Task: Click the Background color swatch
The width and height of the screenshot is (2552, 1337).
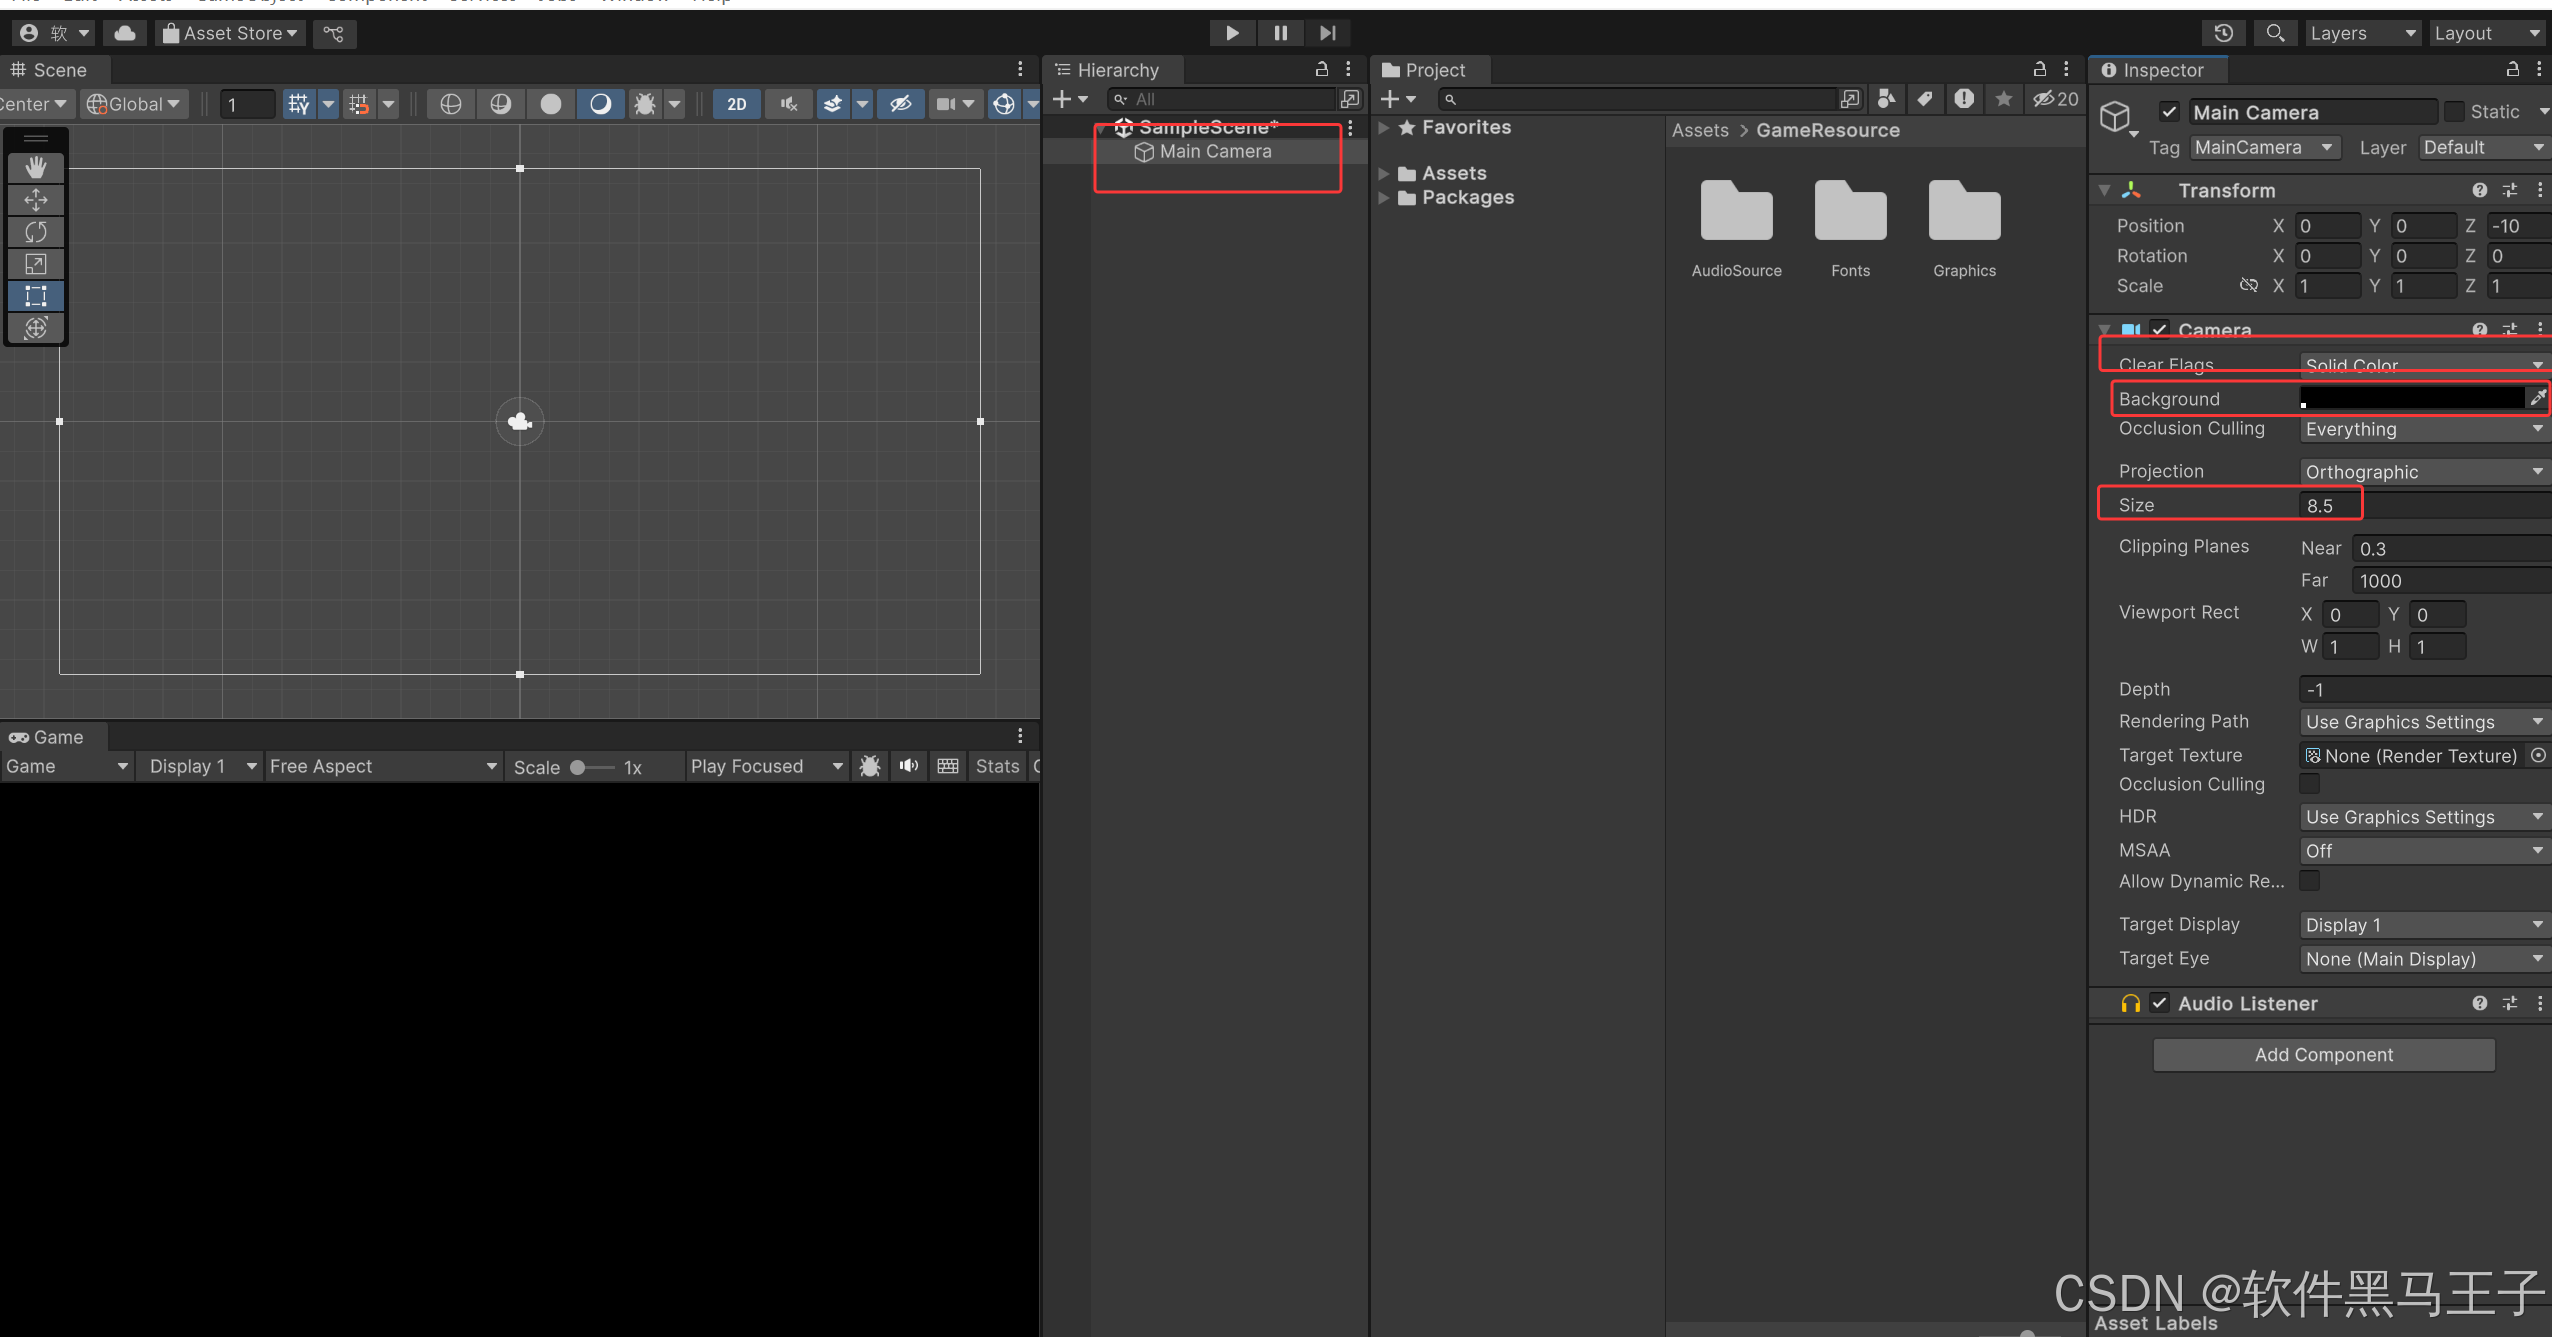Action: [2411, 398]
